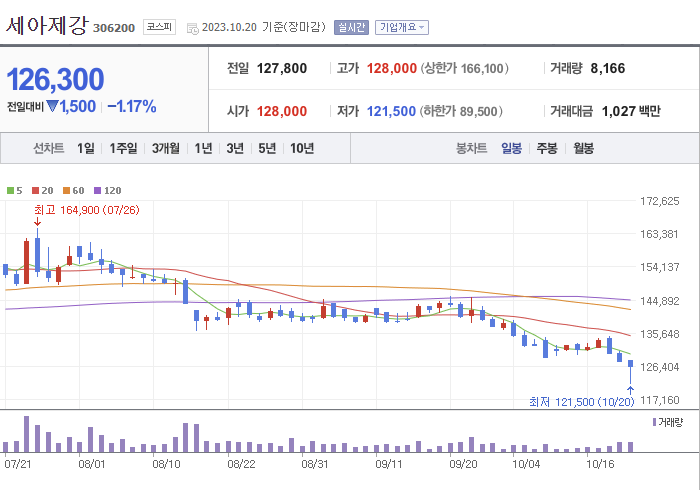The width and height of the screenshot is (700, 490).
Task: Click the 최저 121,500 (10/20) chart label
Action: click(x=582, y=402)
